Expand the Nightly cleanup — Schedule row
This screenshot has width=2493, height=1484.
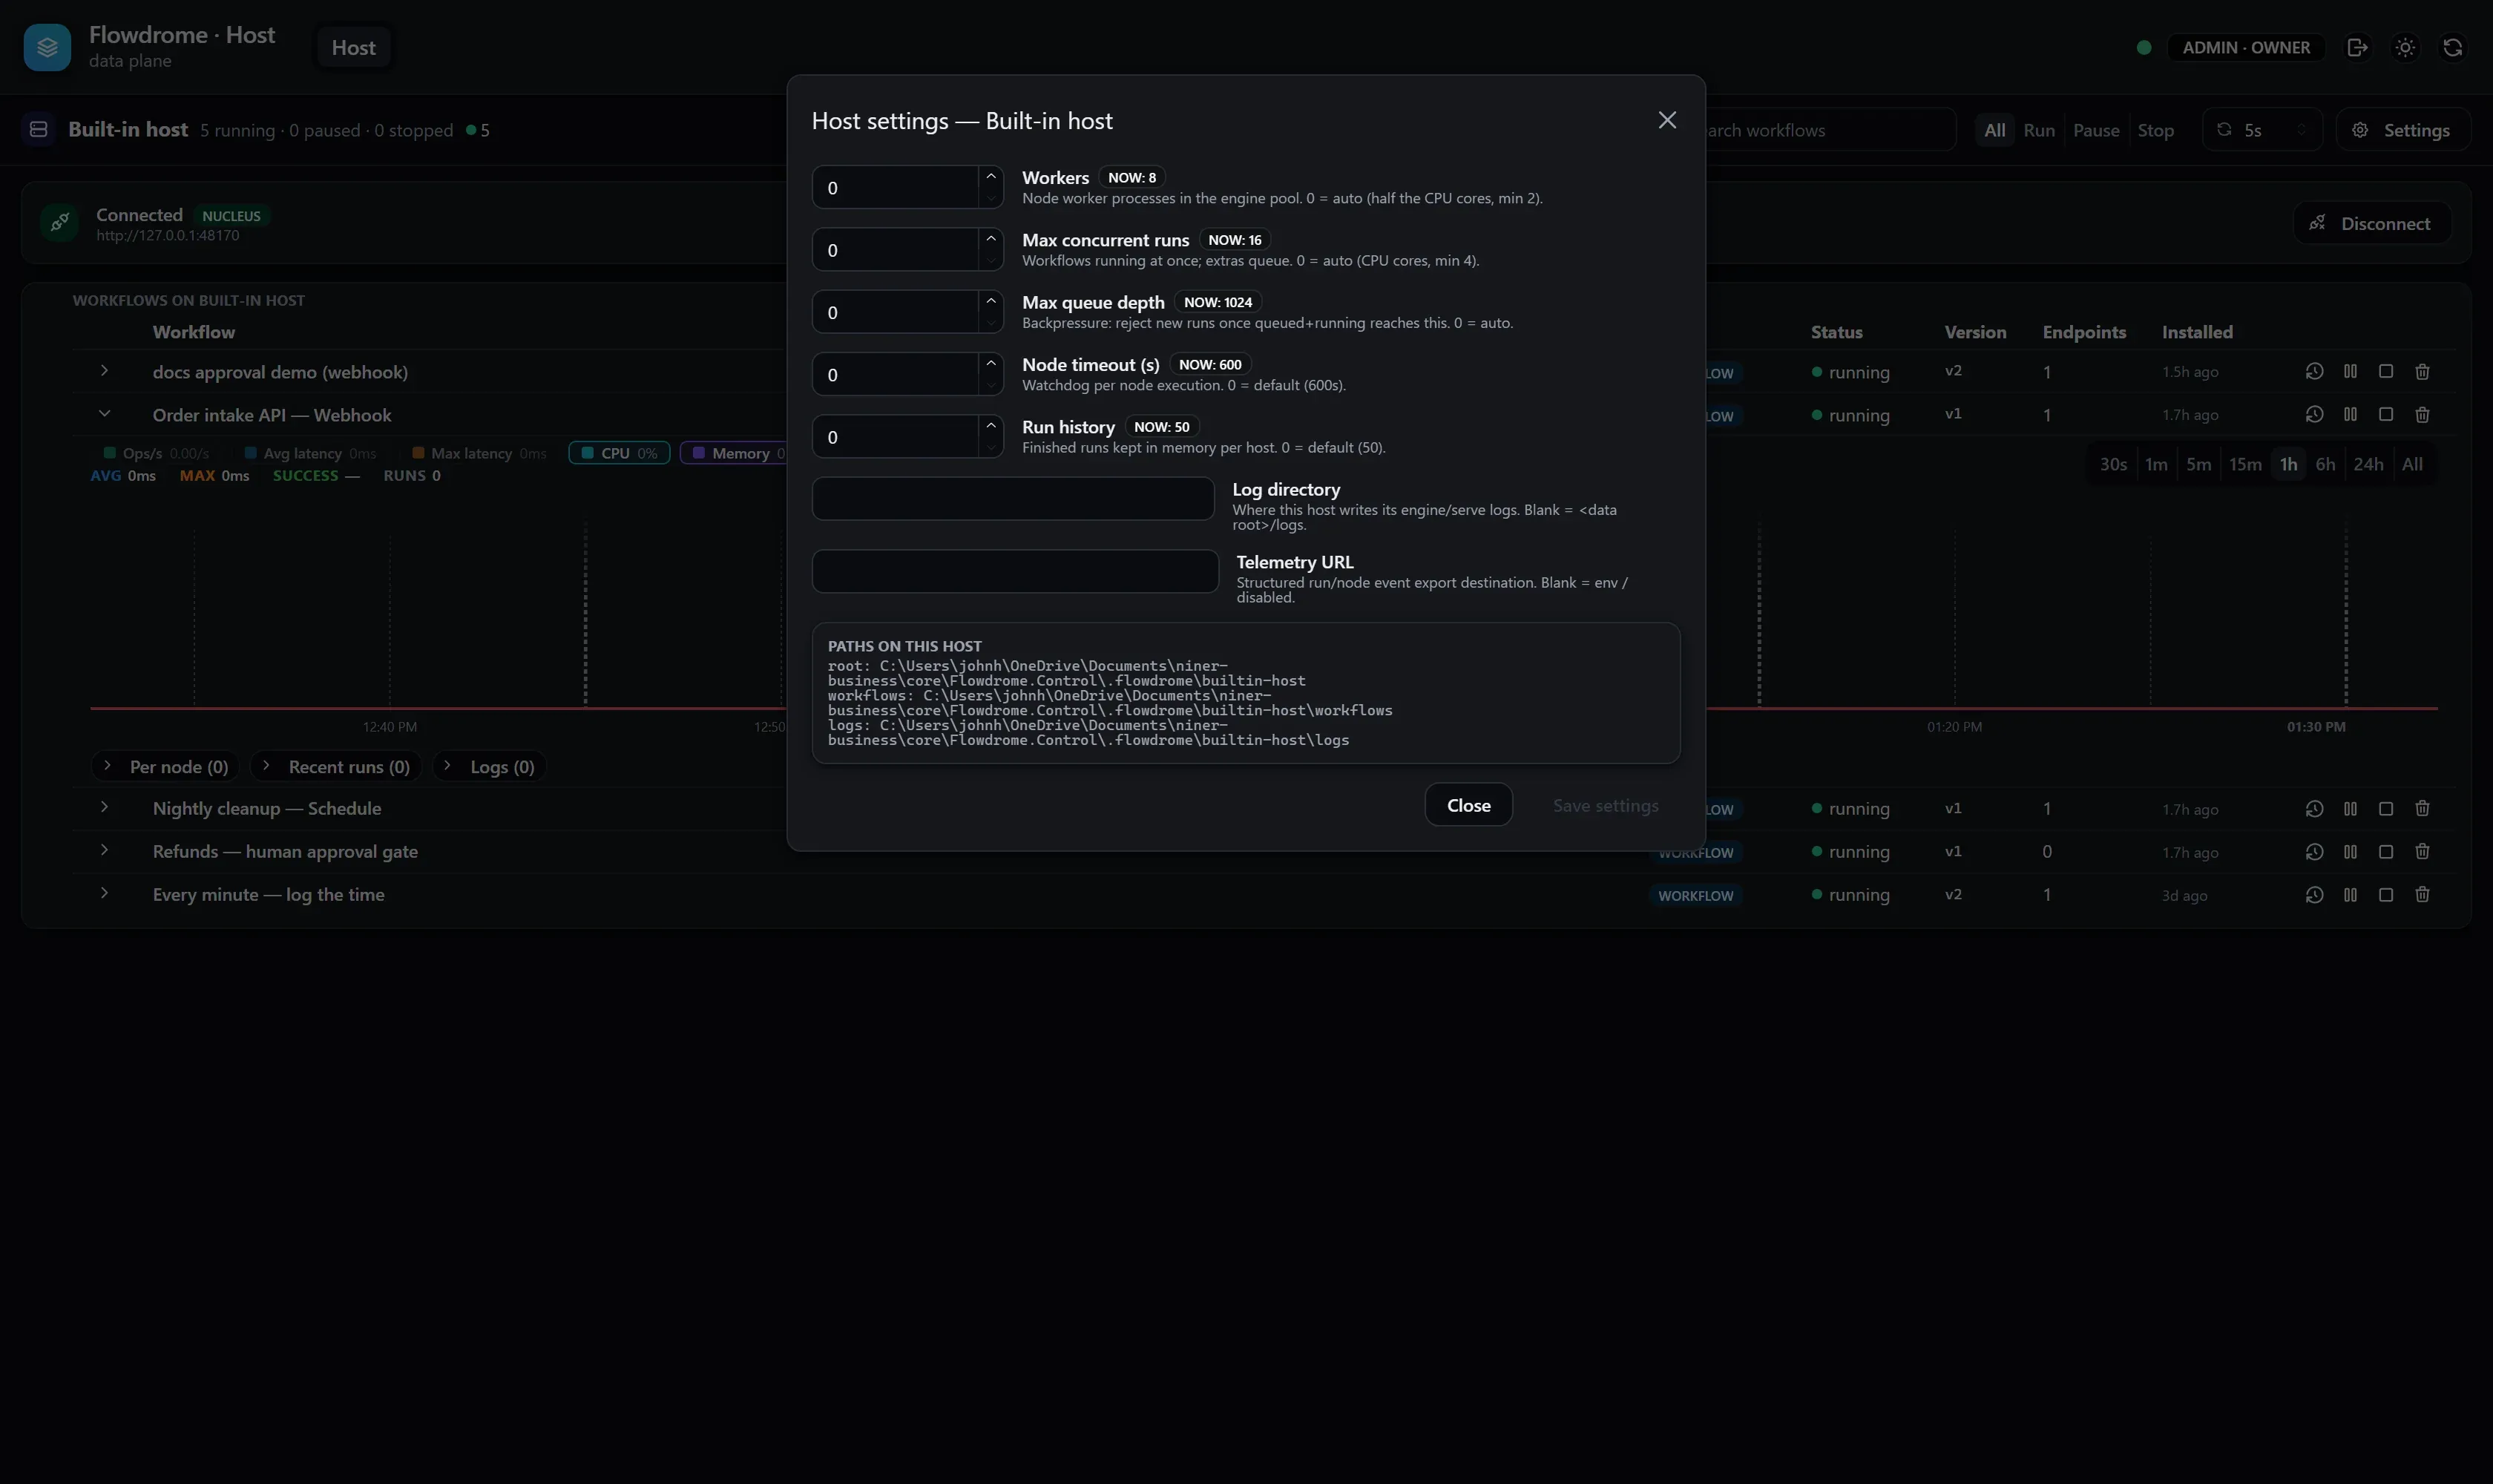tap(104, 807)
